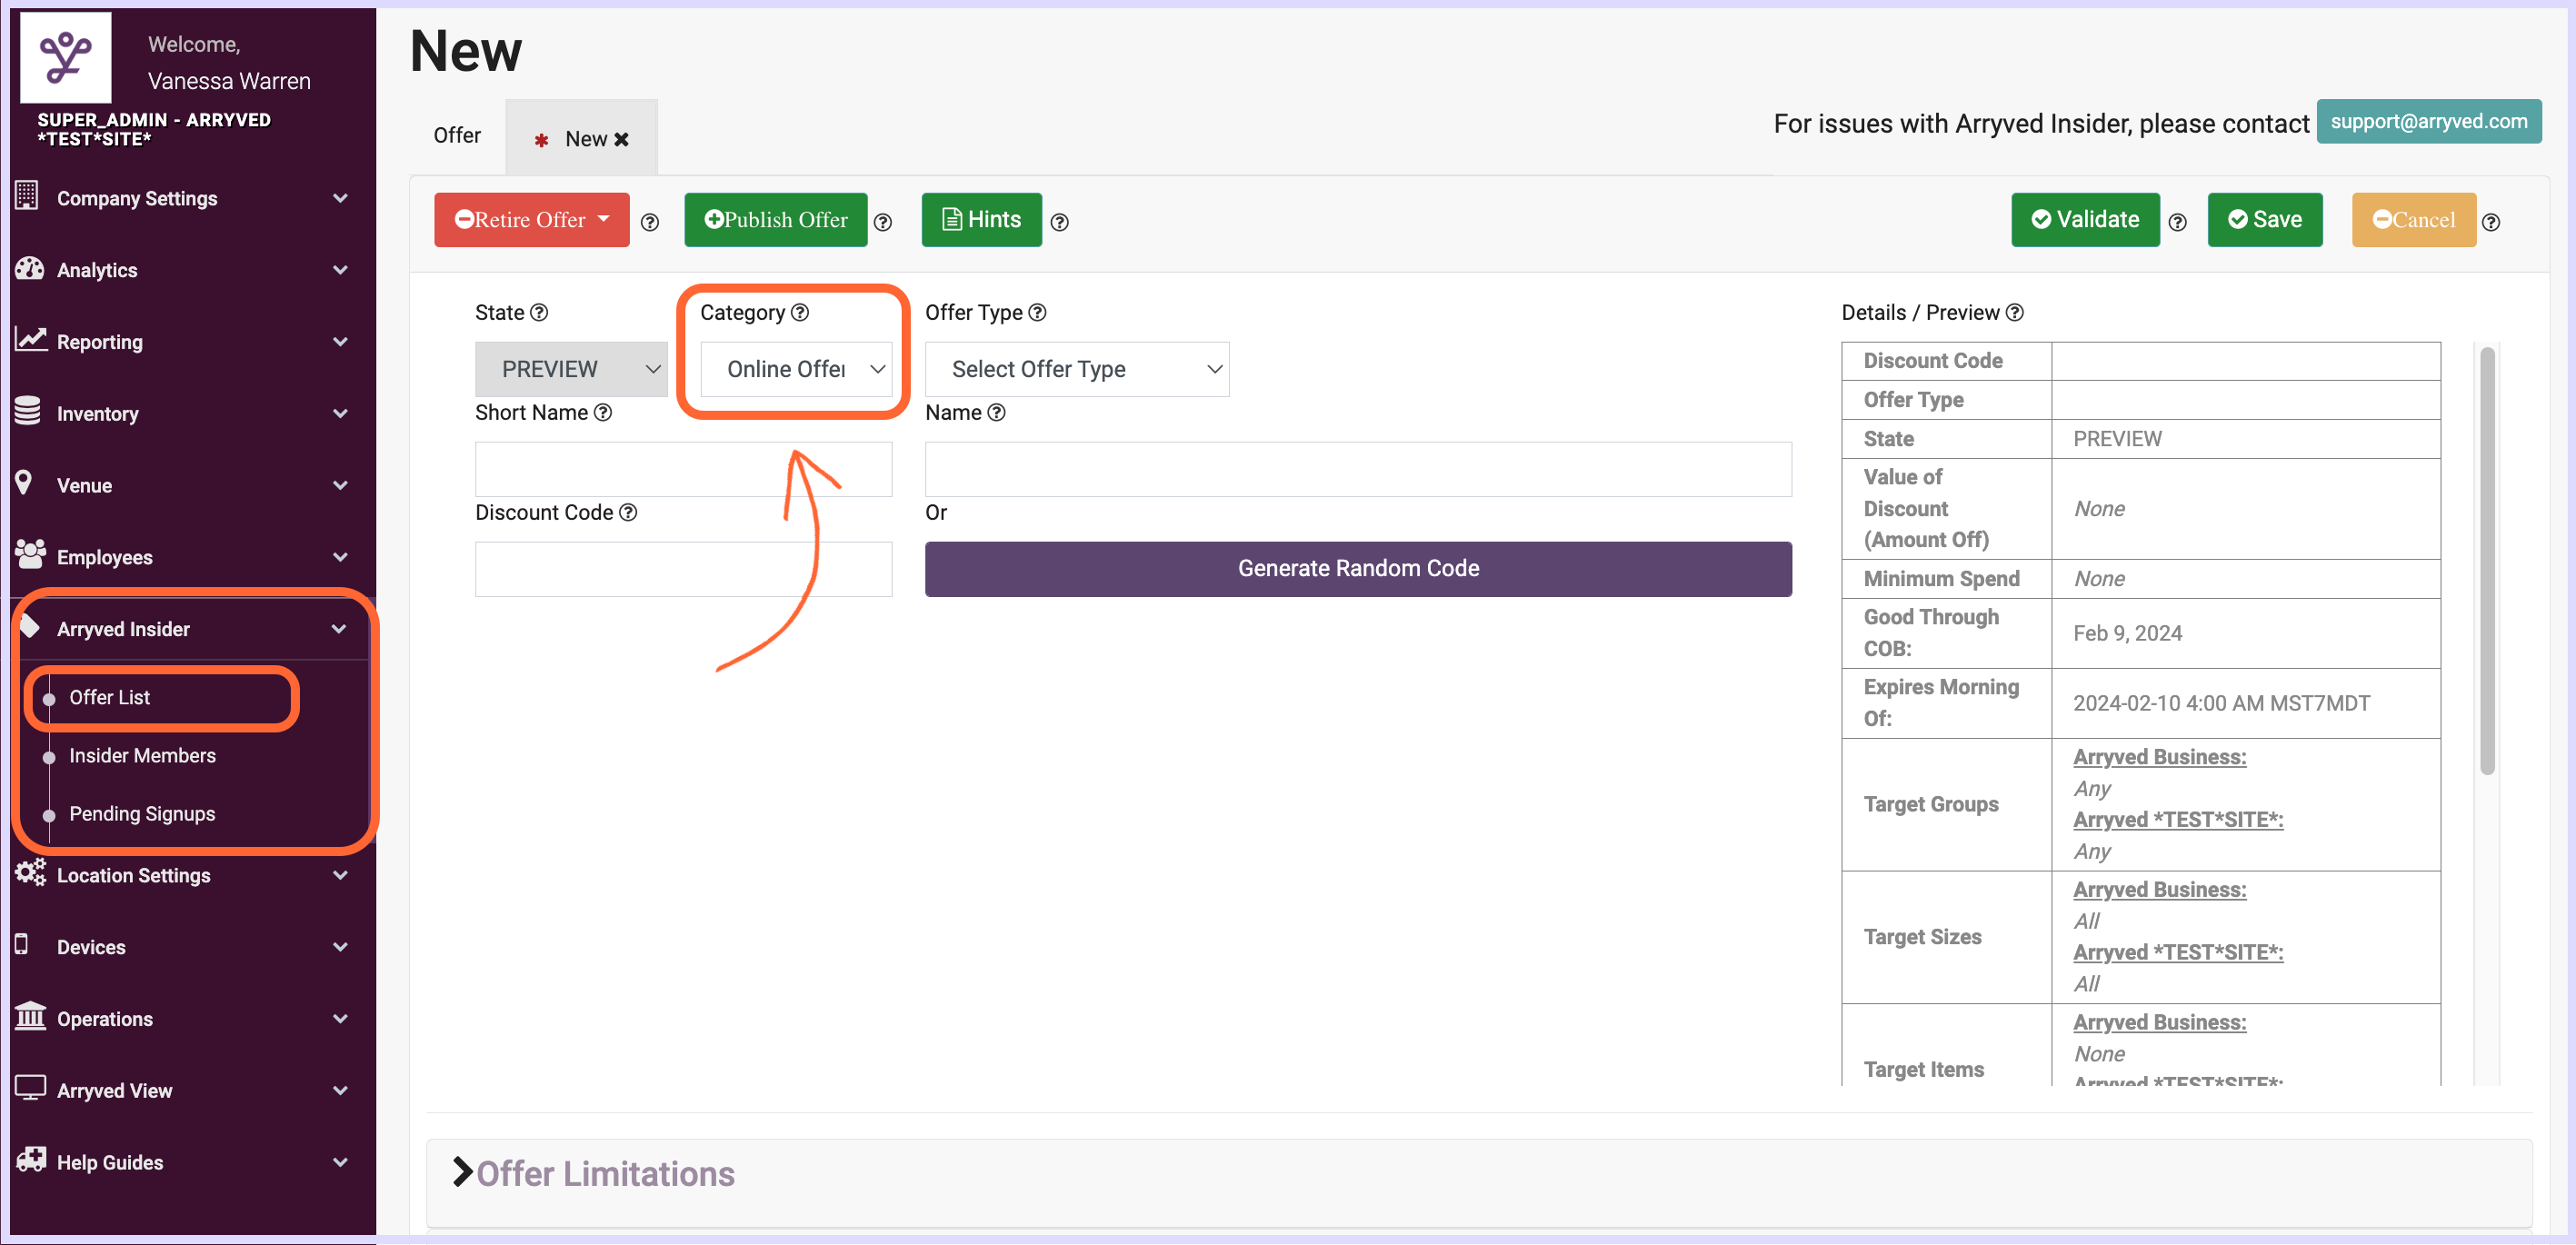The image size is (2576, 1245).
Task: Click the Arryved logo in sidebar
Action: tap(66, 57)
